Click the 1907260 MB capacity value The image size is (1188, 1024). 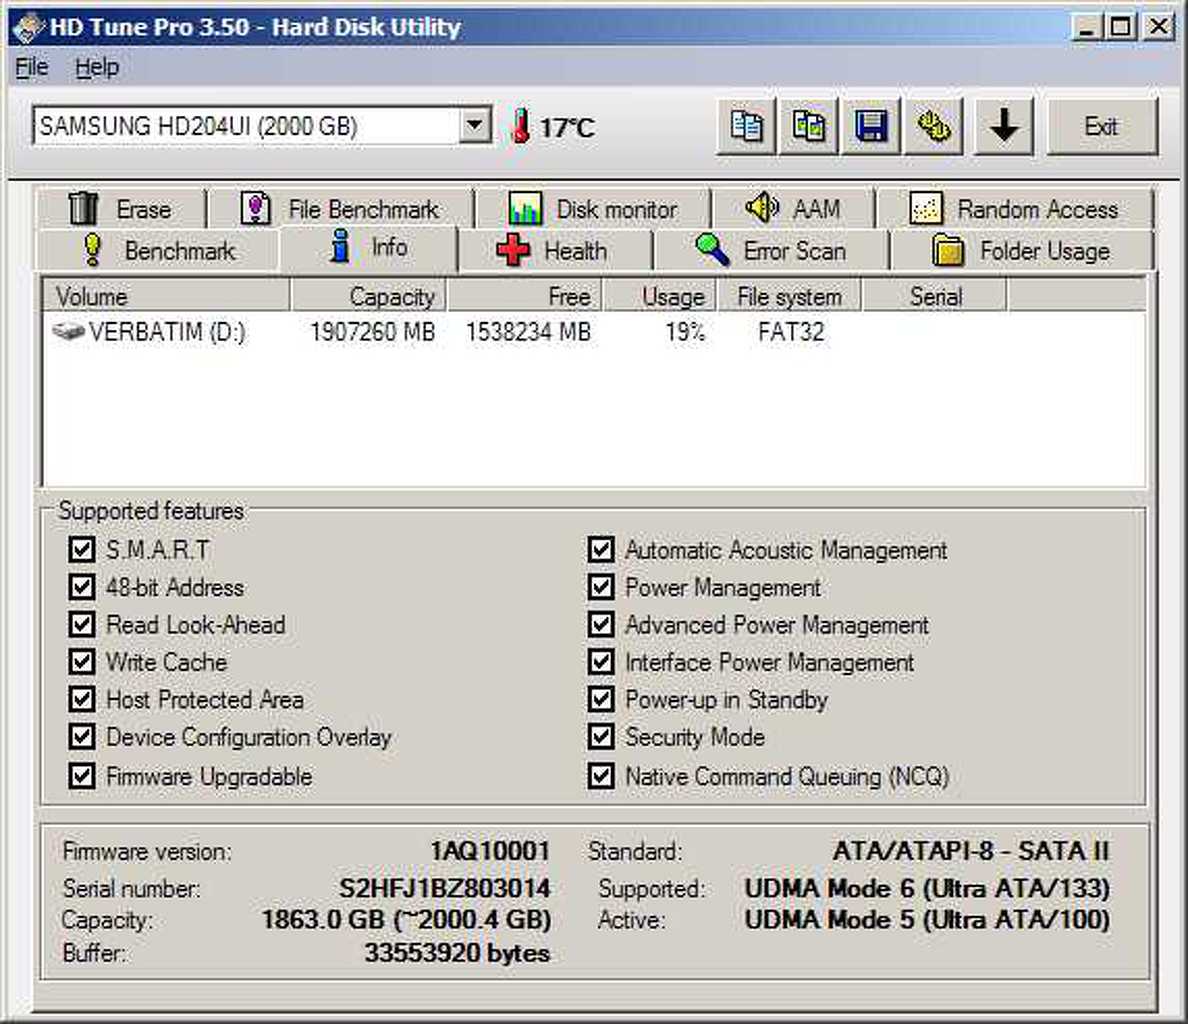coord(372,332)
